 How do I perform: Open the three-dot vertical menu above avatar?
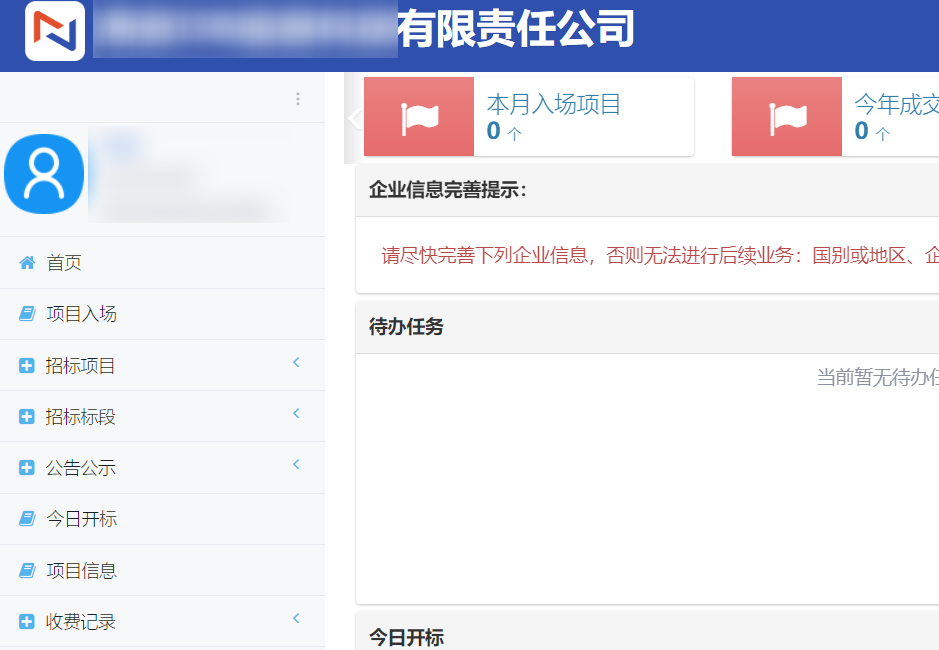(x=298, y=99)
